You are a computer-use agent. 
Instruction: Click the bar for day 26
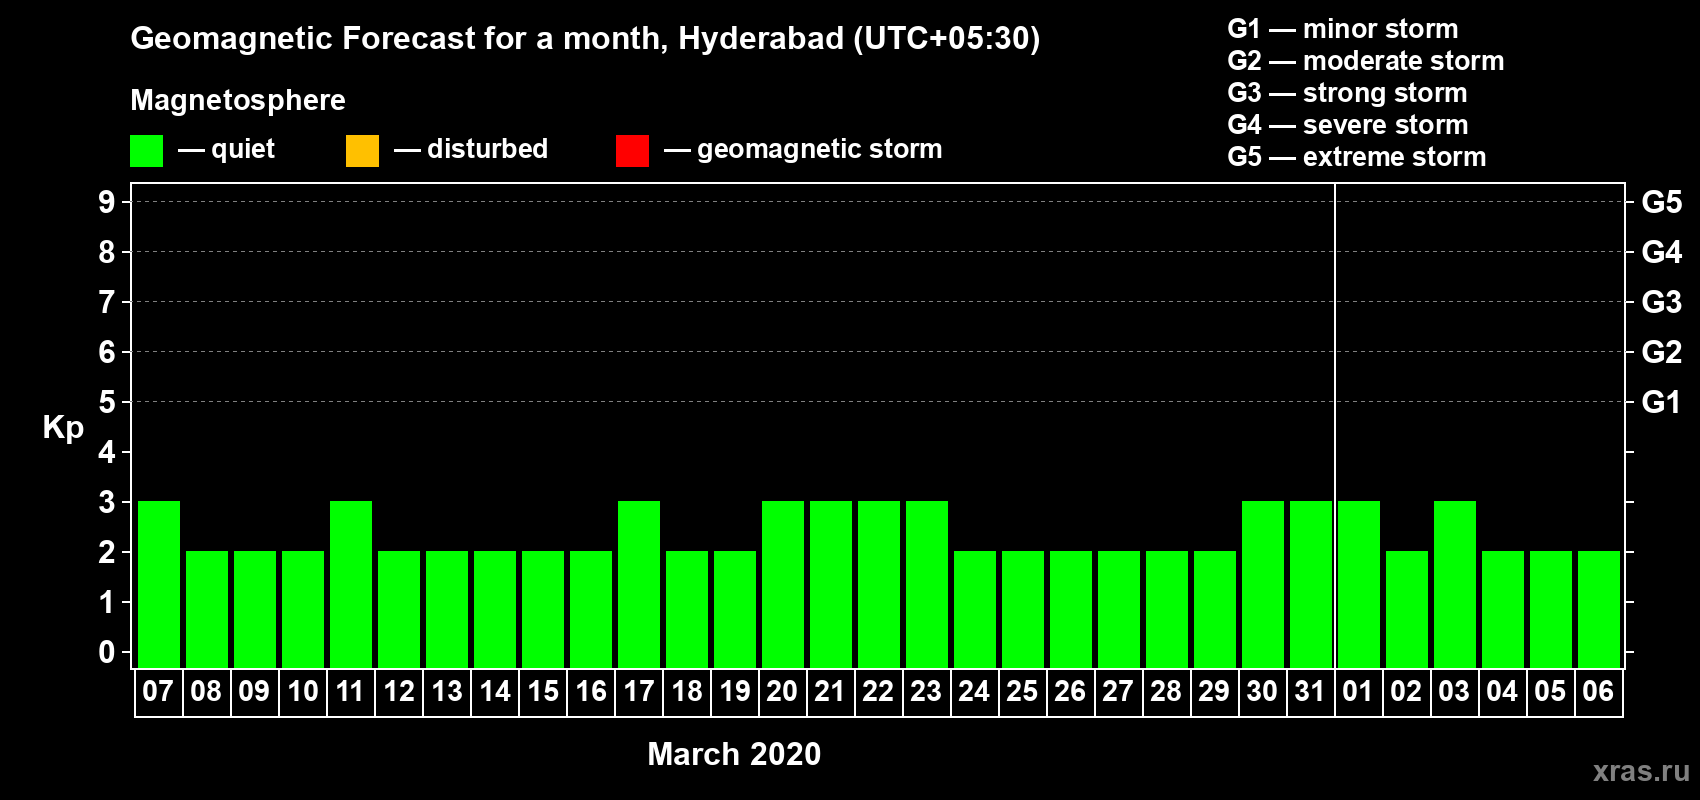pos(1071,609)
